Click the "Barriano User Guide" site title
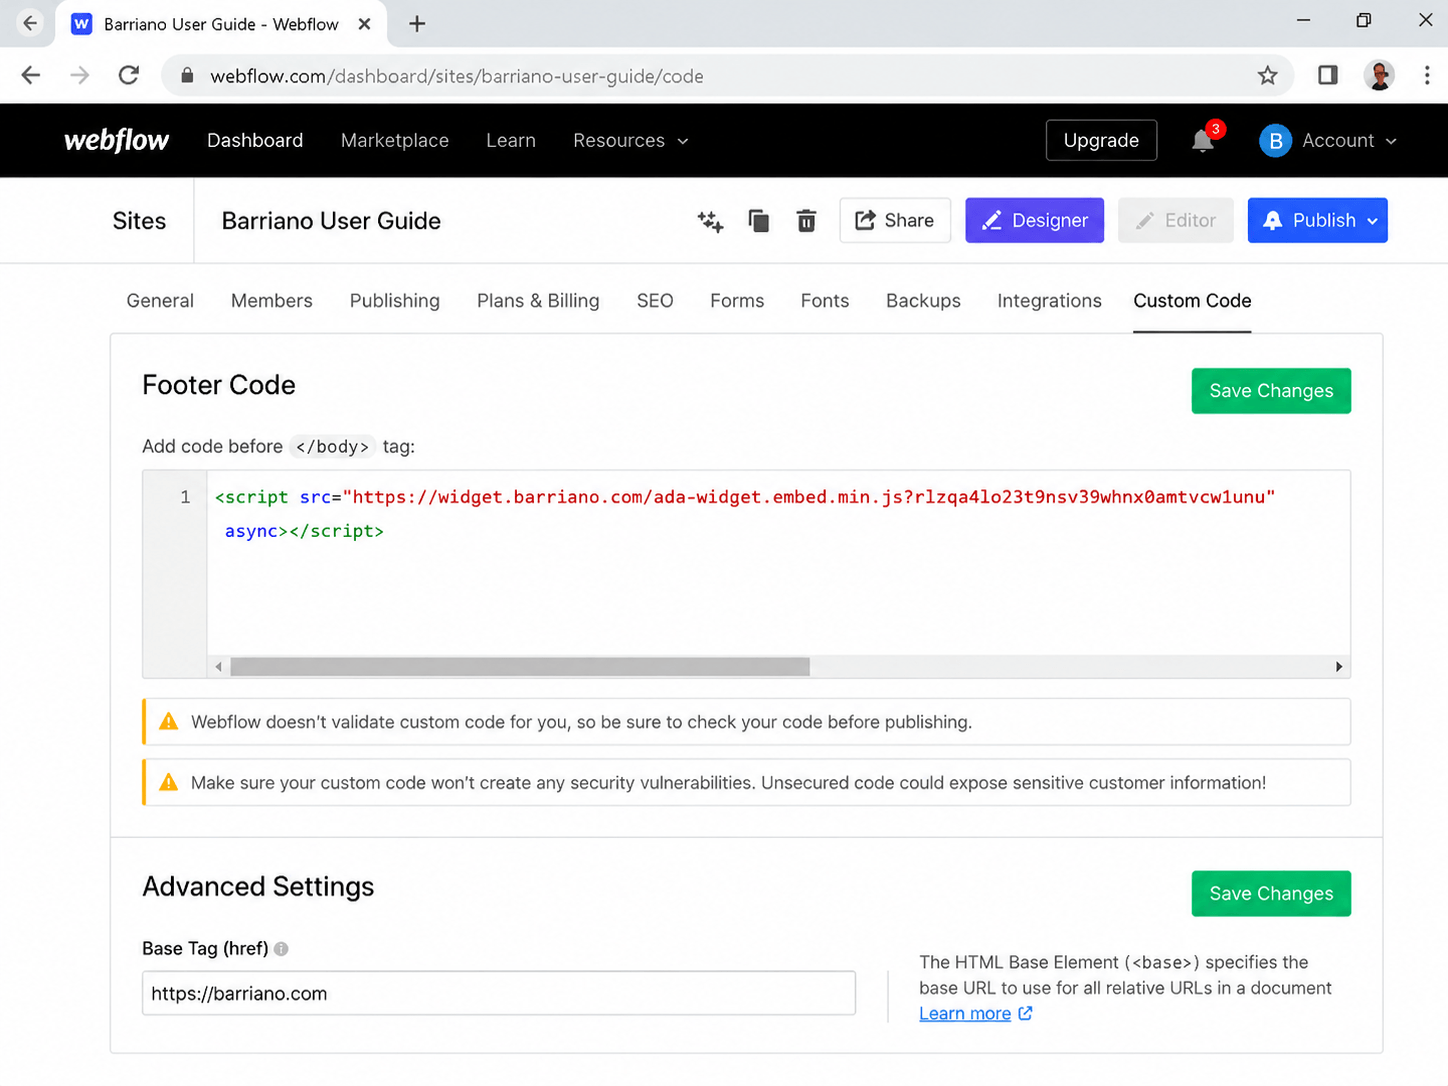 coord(331,221)
